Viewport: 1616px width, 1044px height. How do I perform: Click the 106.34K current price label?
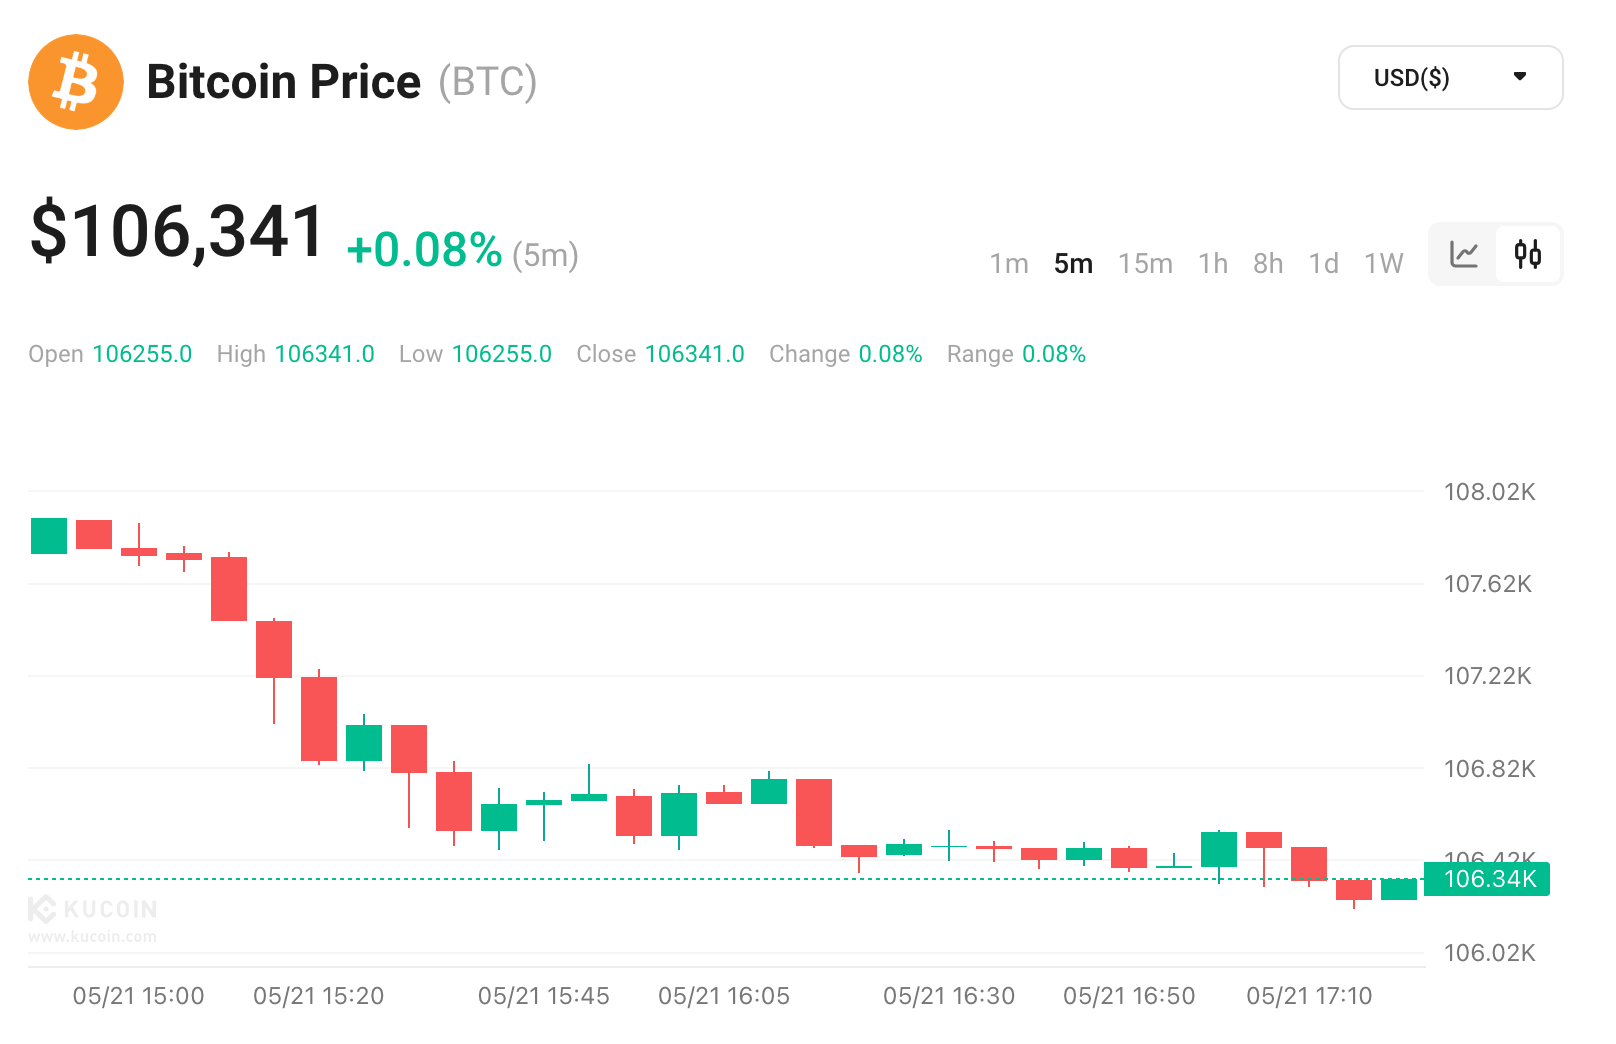pyautogui.click(x=1488, y=879)
